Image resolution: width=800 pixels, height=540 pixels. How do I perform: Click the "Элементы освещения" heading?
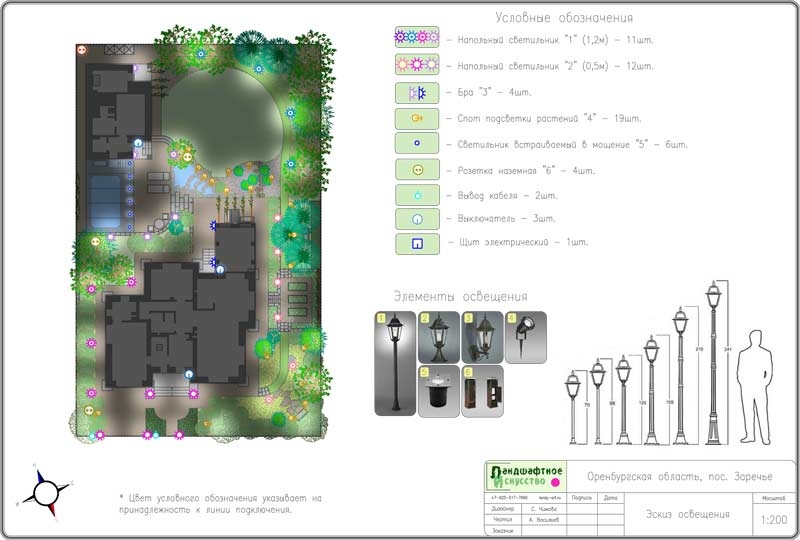(460, 297)
